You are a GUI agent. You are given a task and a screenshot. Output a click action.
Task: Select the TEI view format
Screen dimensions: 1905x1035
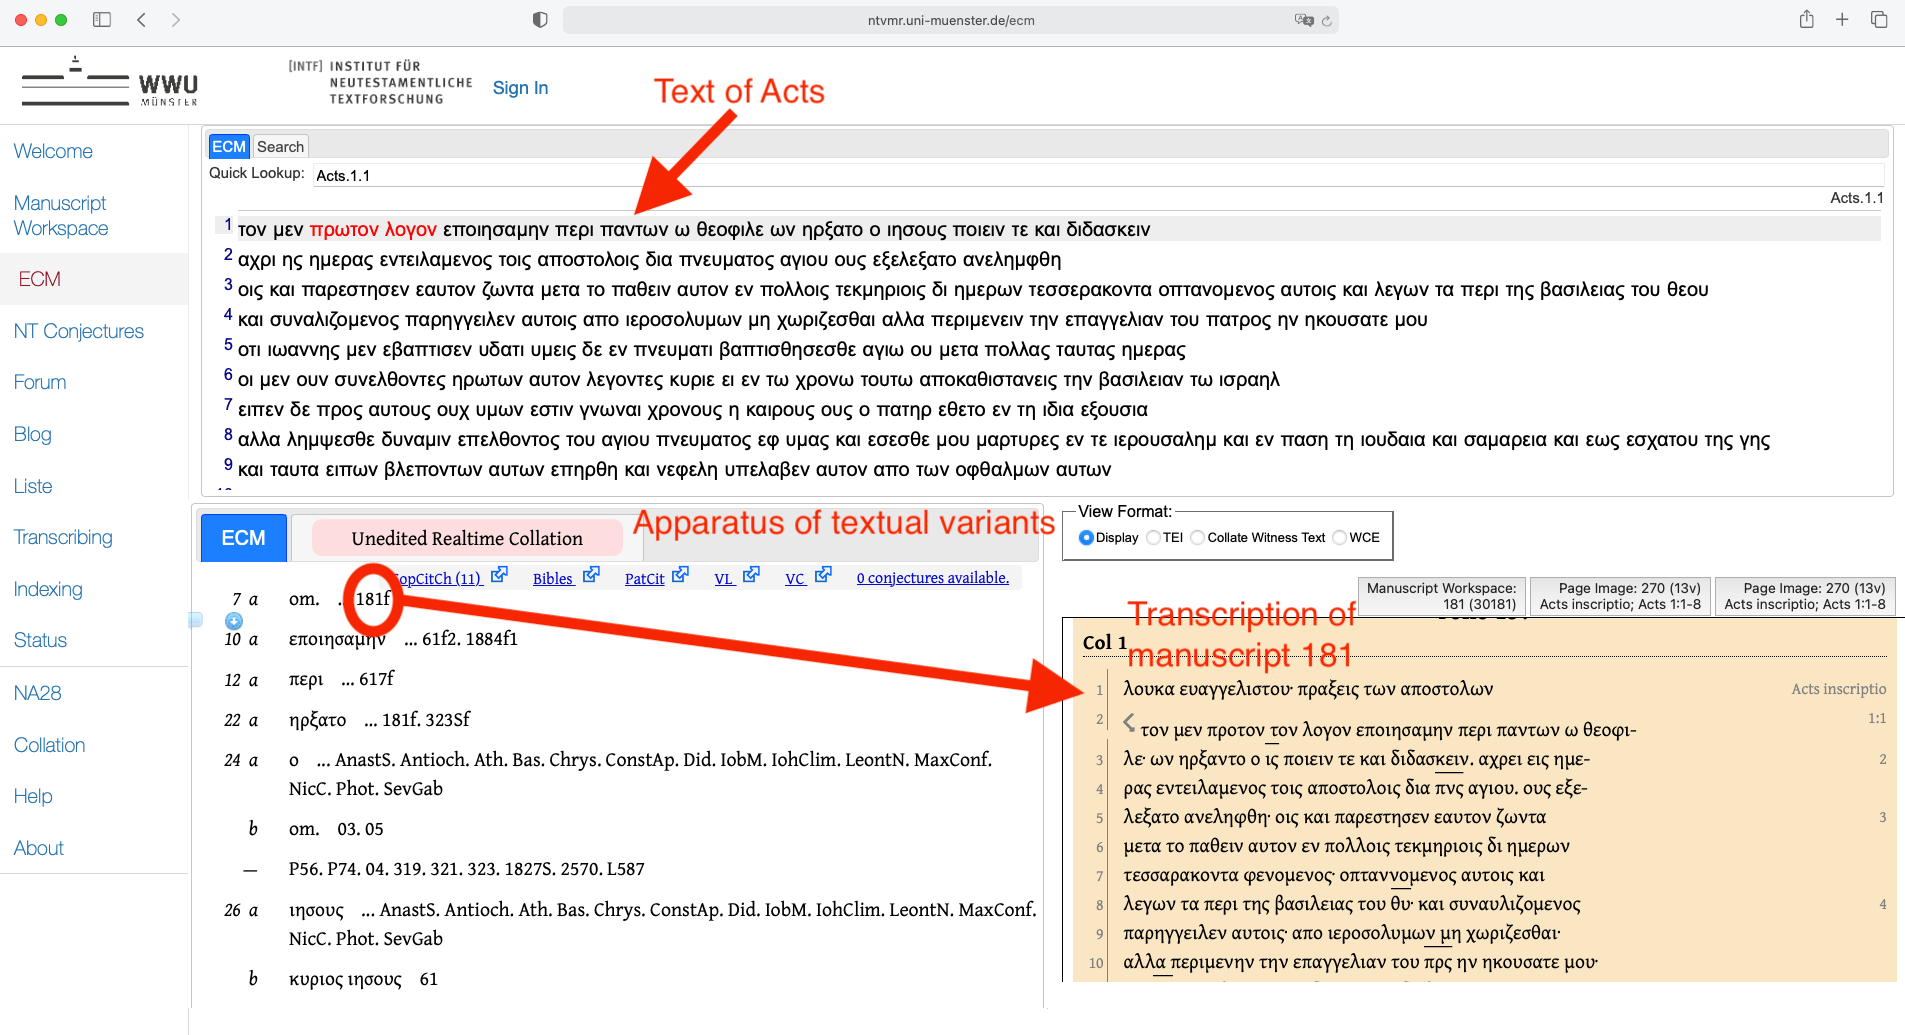click(1153, 538)
